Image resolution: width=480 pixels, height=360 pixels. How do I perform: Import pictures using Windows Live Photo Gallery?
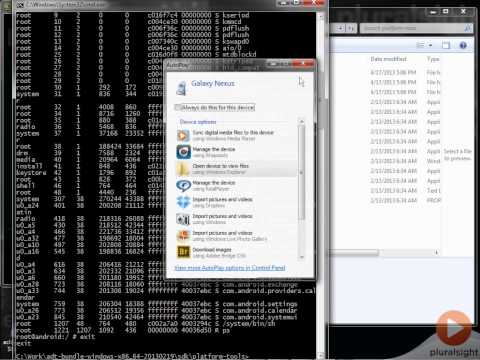tap(236, 236)
